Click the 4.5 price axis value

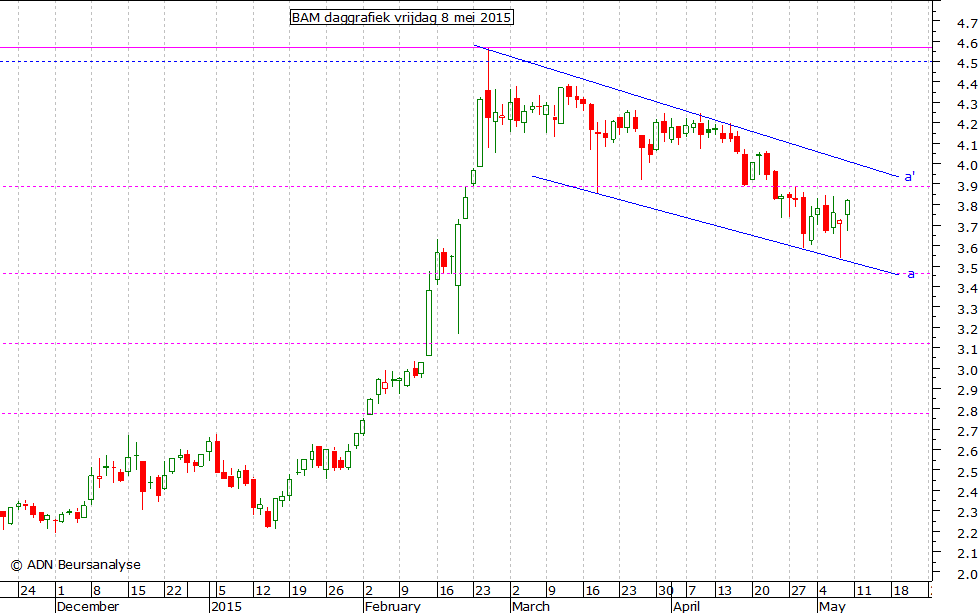967,64
